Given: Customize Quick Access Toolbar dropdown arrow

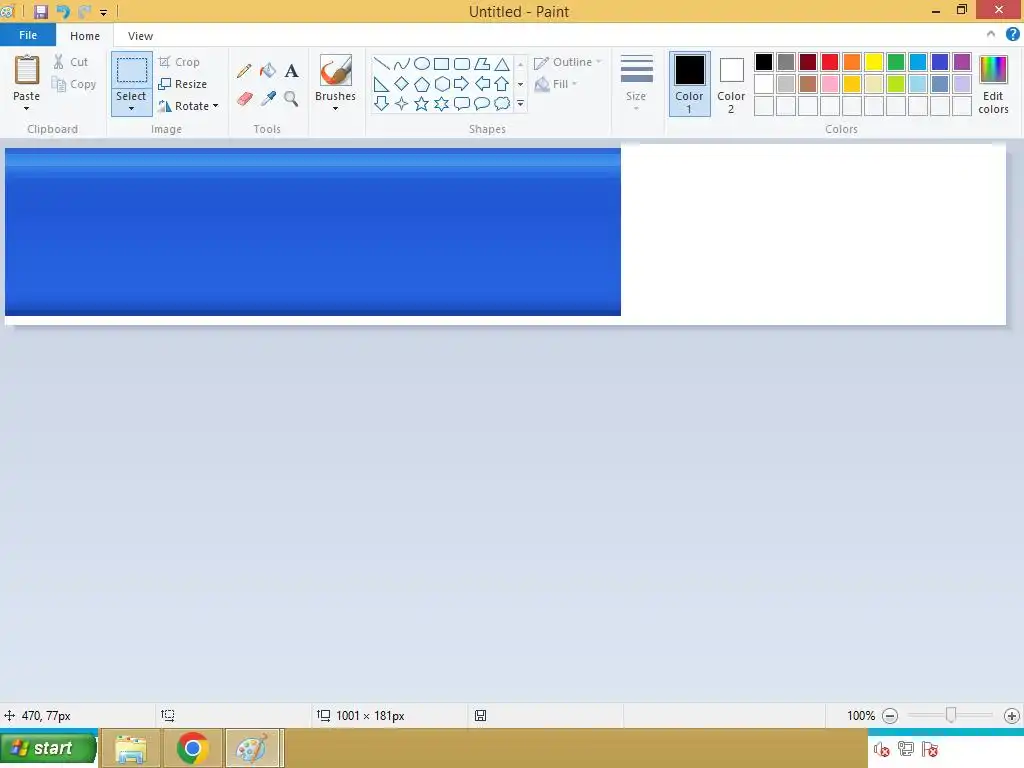Looking at the screenshot, I should coord(103,12).
